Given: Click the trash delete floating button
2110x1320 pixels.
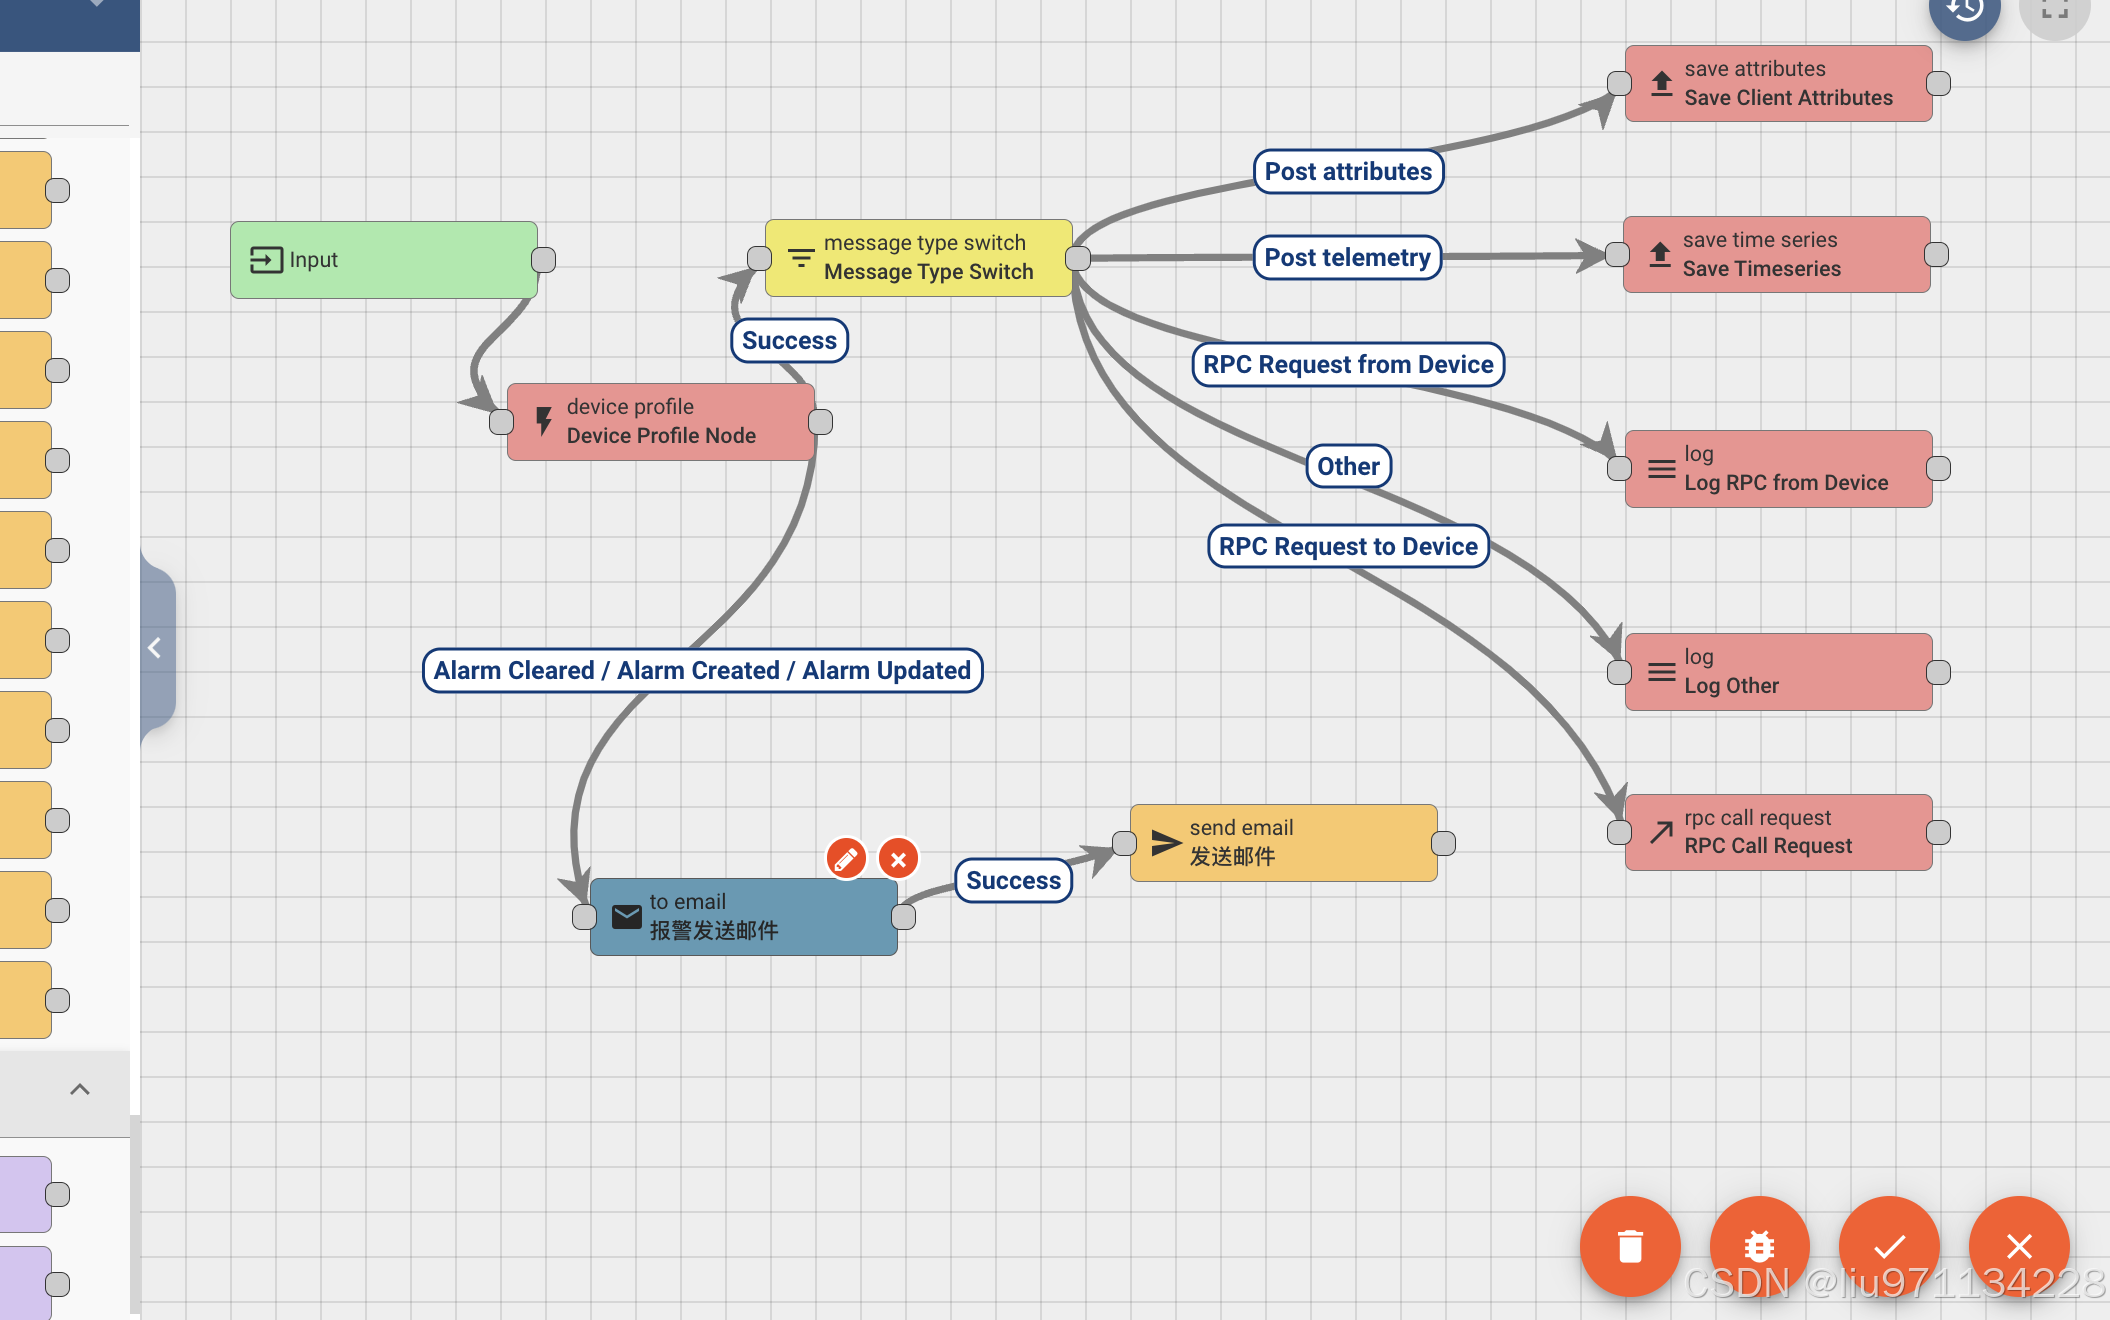Looking at the screenshot, I should (1630, 1246).
